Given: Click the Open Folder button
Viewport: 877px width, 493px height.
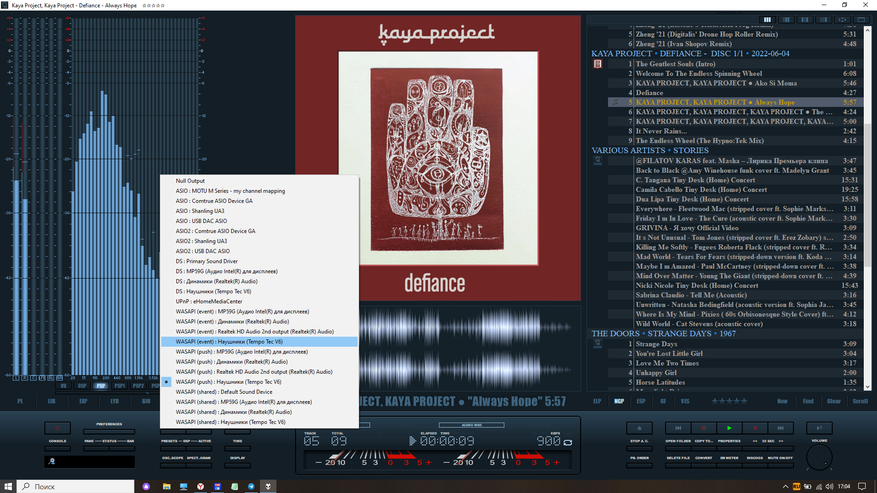Looking at the screenshot, I should (678, 448).
